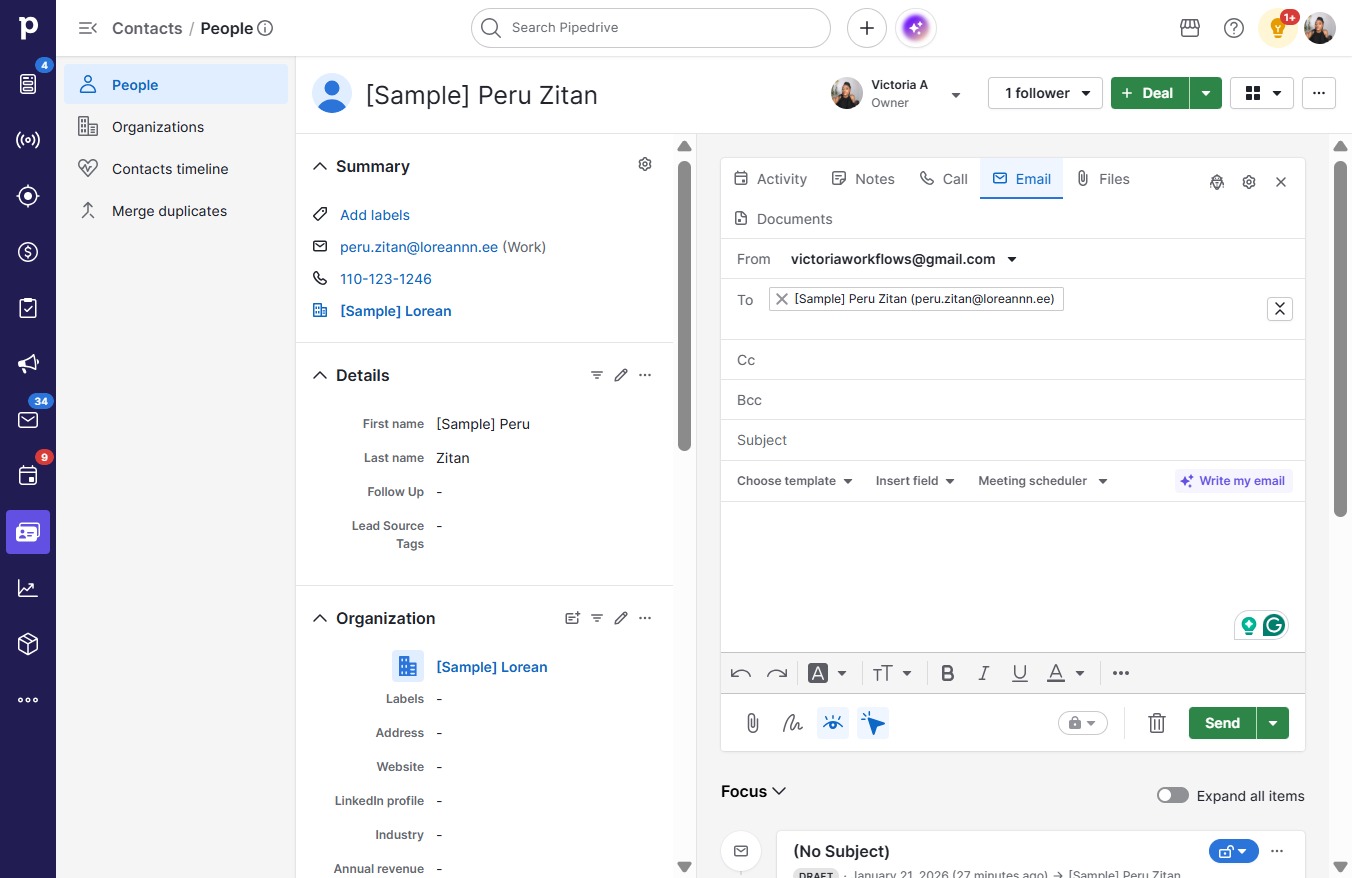Toggle underline formatting
The height and width of the screenshot is (878, 1352).
[1020, 673]
